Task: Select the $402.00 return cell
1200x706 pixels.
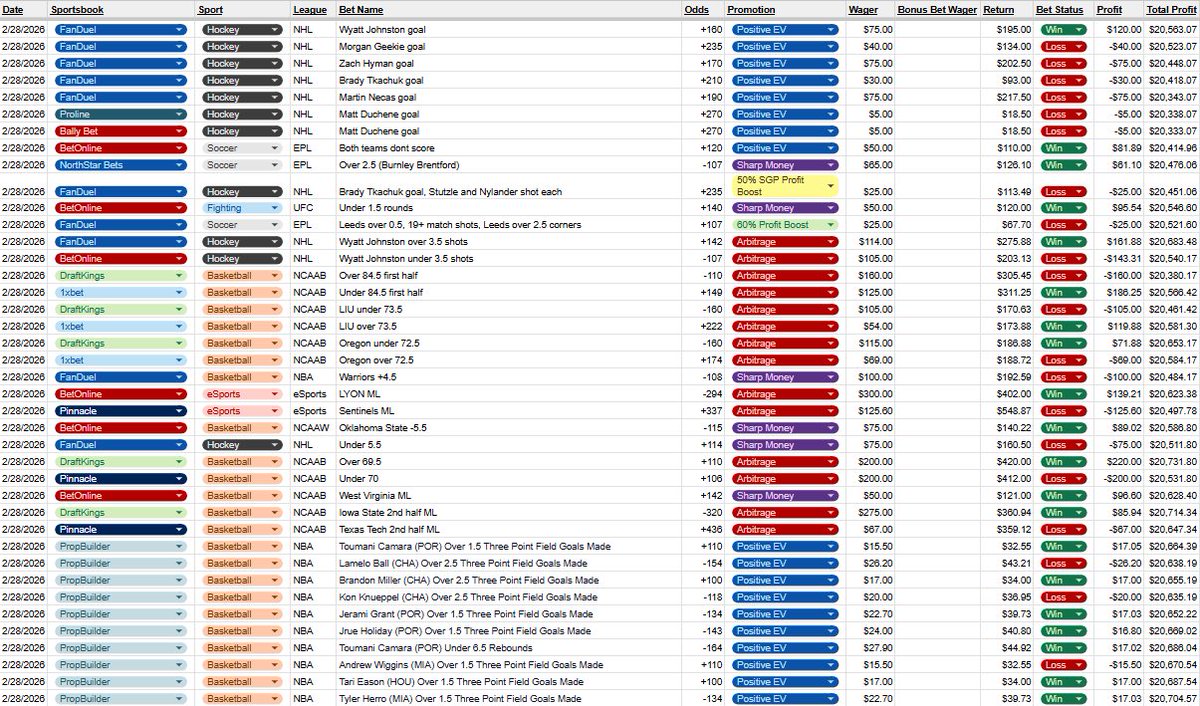Action: tap(1007, 394)
